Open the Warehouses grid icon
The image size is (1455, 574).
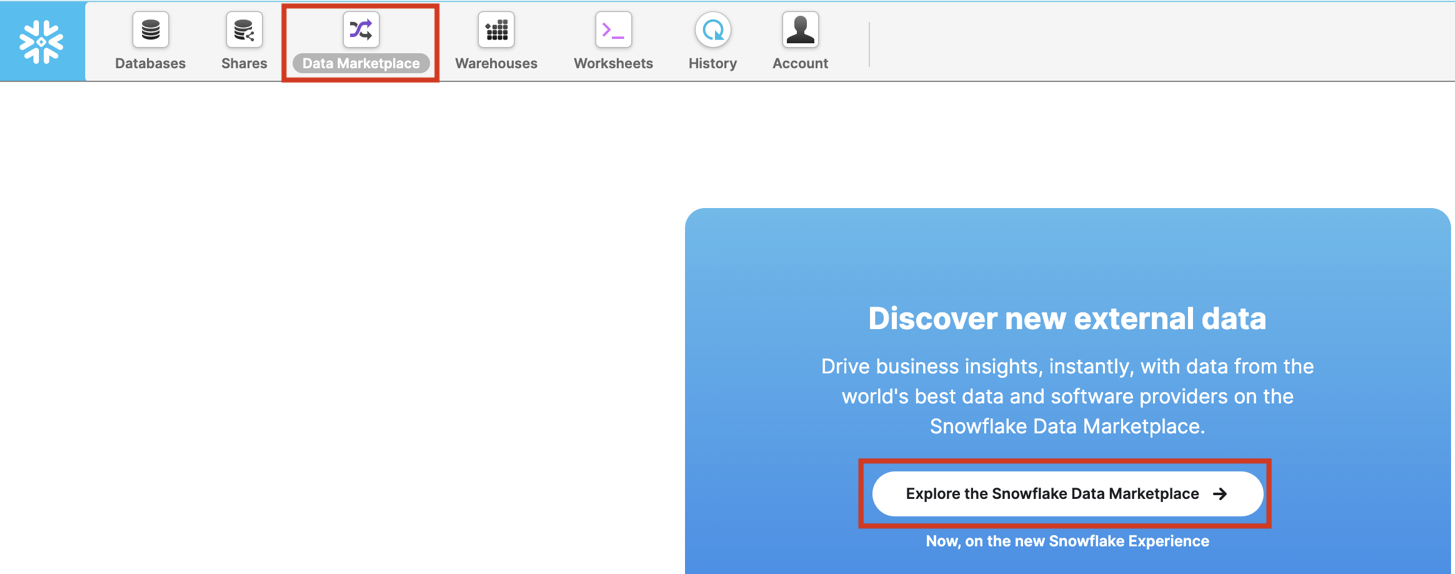click(x=496, y=30)
